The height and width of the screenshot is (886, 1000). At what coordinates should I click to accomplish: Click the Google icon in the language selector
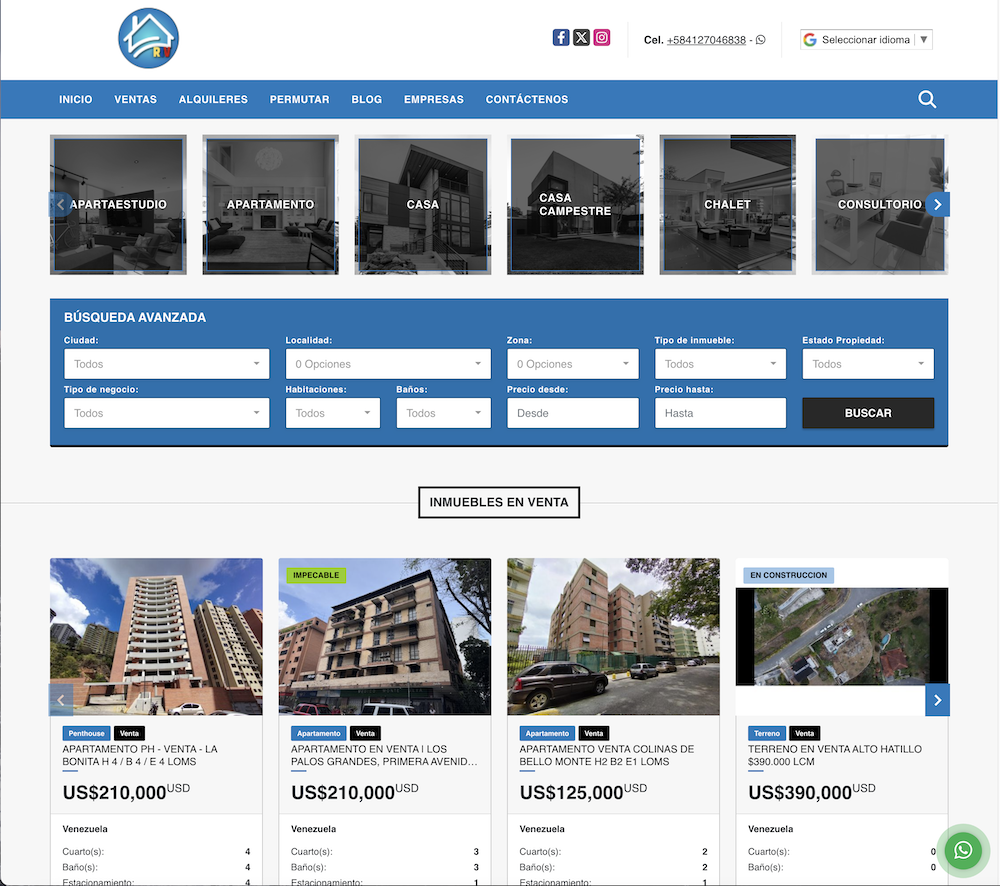pyautogui.click(x=809, y=39)
